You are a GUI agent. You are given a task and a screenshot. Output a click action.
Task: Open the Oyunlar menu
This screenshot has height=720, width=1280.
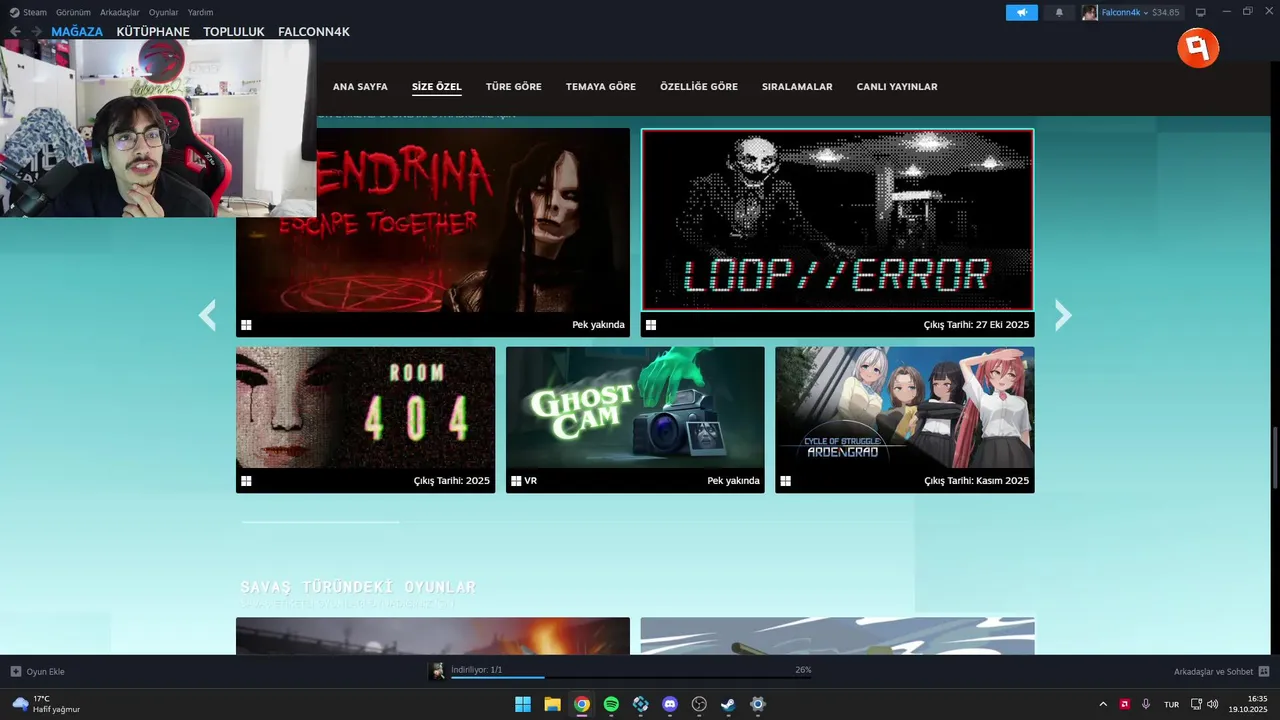(164, 12)
